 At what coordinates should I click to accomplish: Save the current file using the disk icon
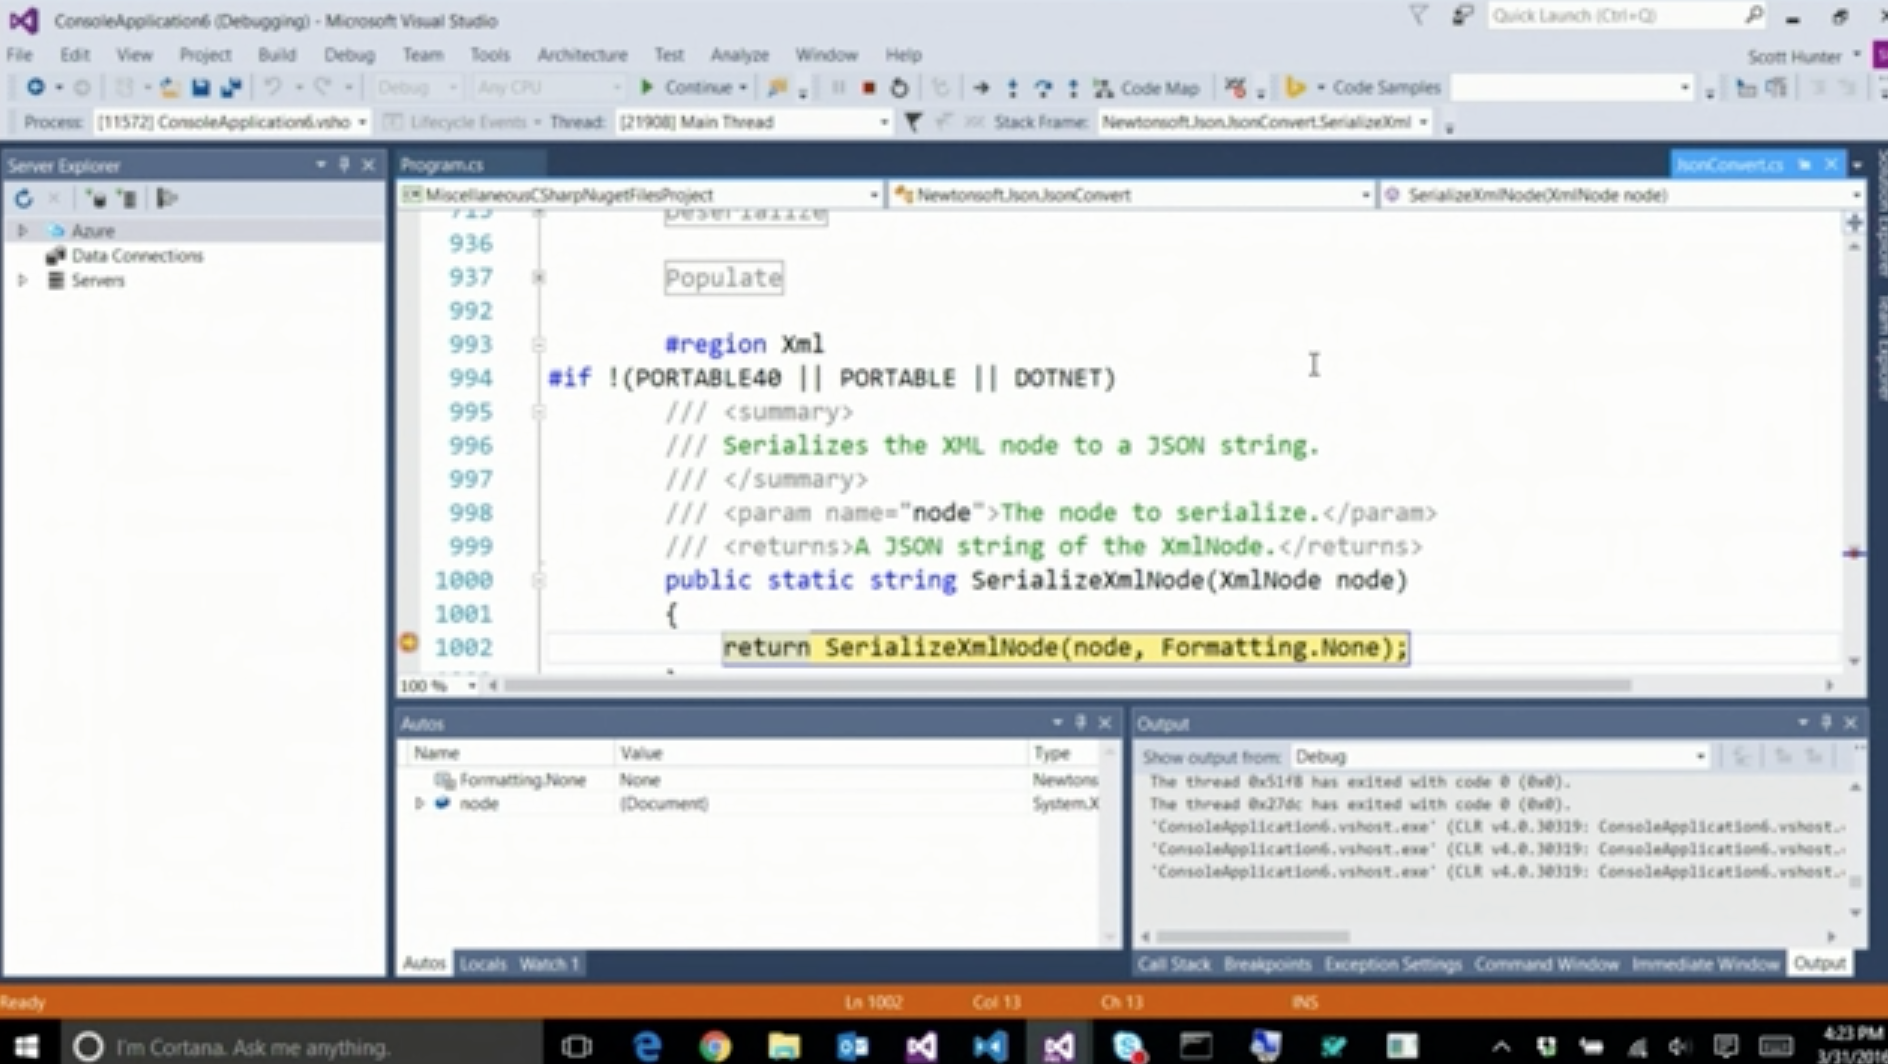point(201,88)
